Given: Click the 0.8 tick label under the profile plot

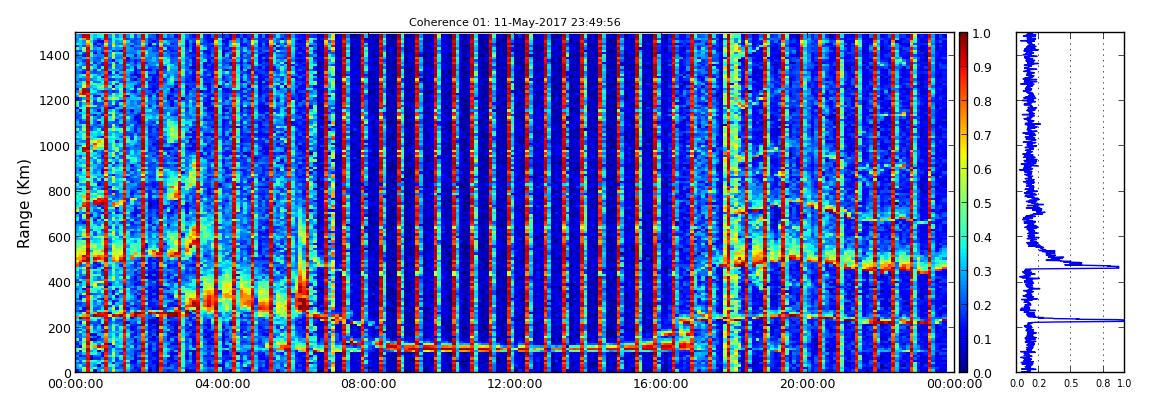Looking at the screenshot, I should pos(1104,384).
